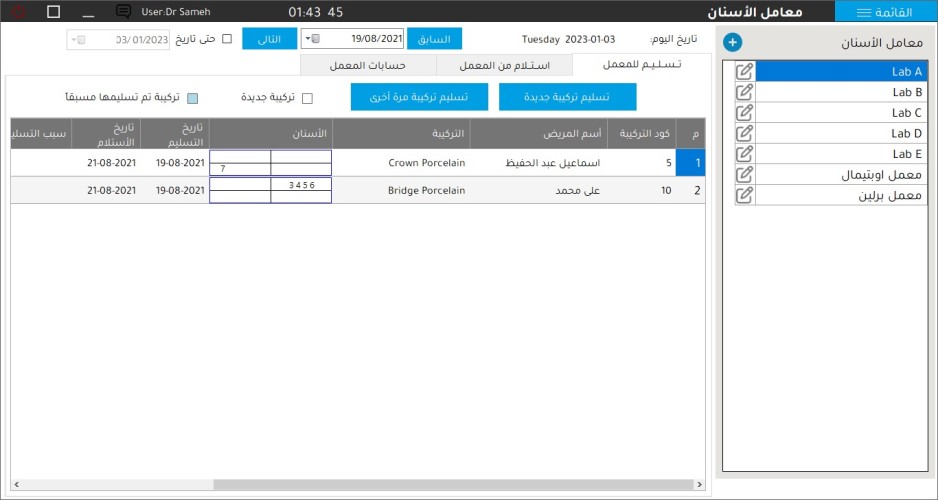
Task: Click the تسليم تركيبة مرة أخرى button
Action: click(x=418, y=97)
